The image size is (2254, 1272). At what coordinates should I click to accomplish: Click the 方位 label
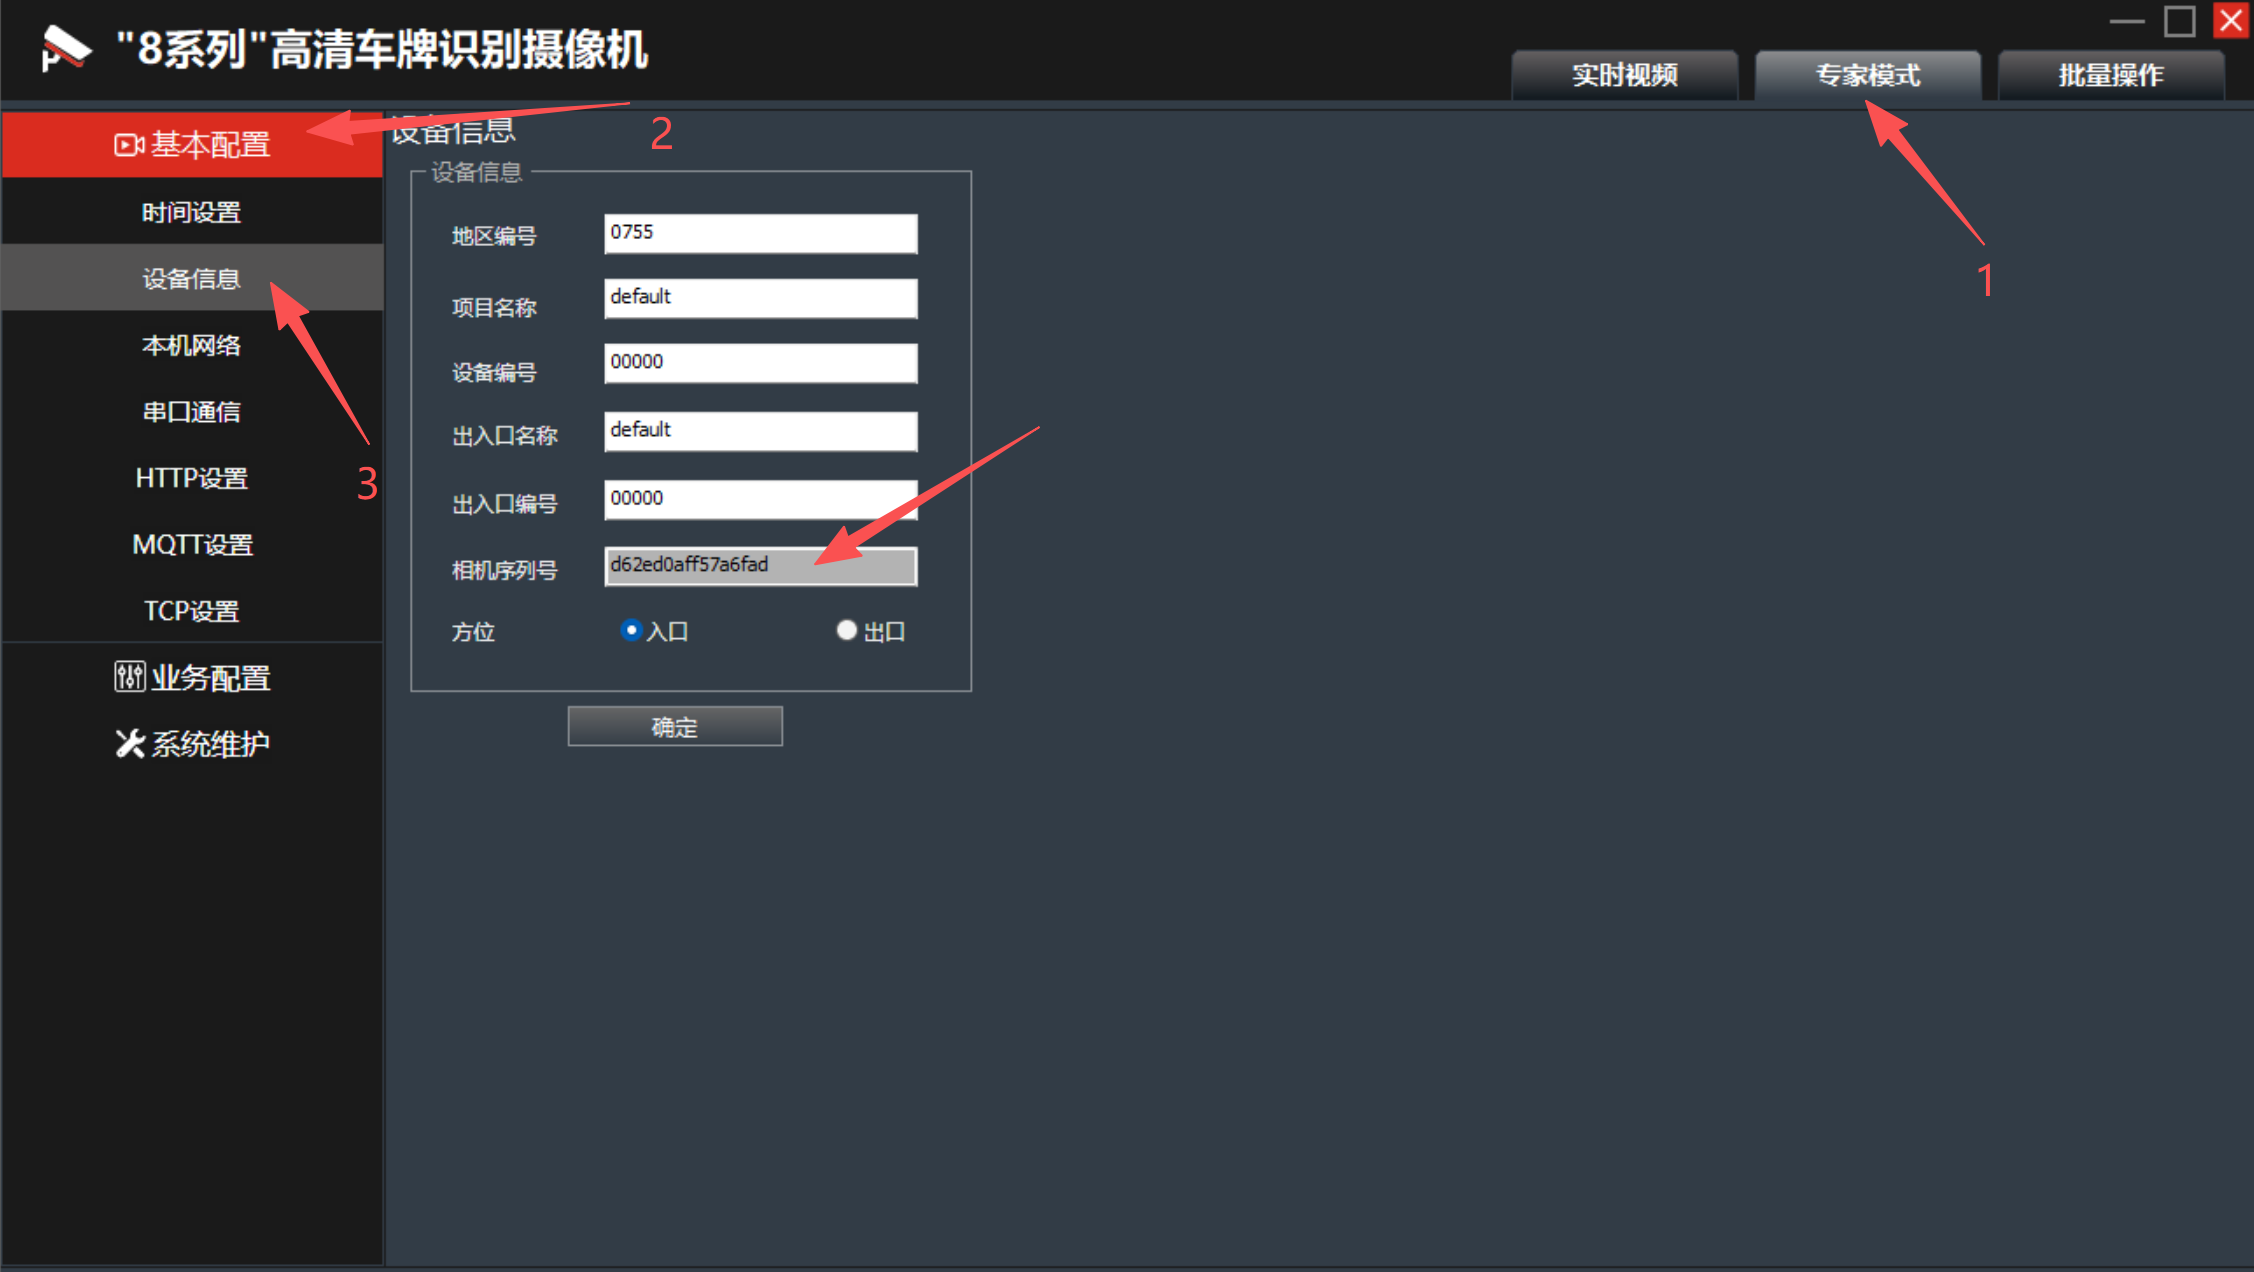click(x=473, y=632)
